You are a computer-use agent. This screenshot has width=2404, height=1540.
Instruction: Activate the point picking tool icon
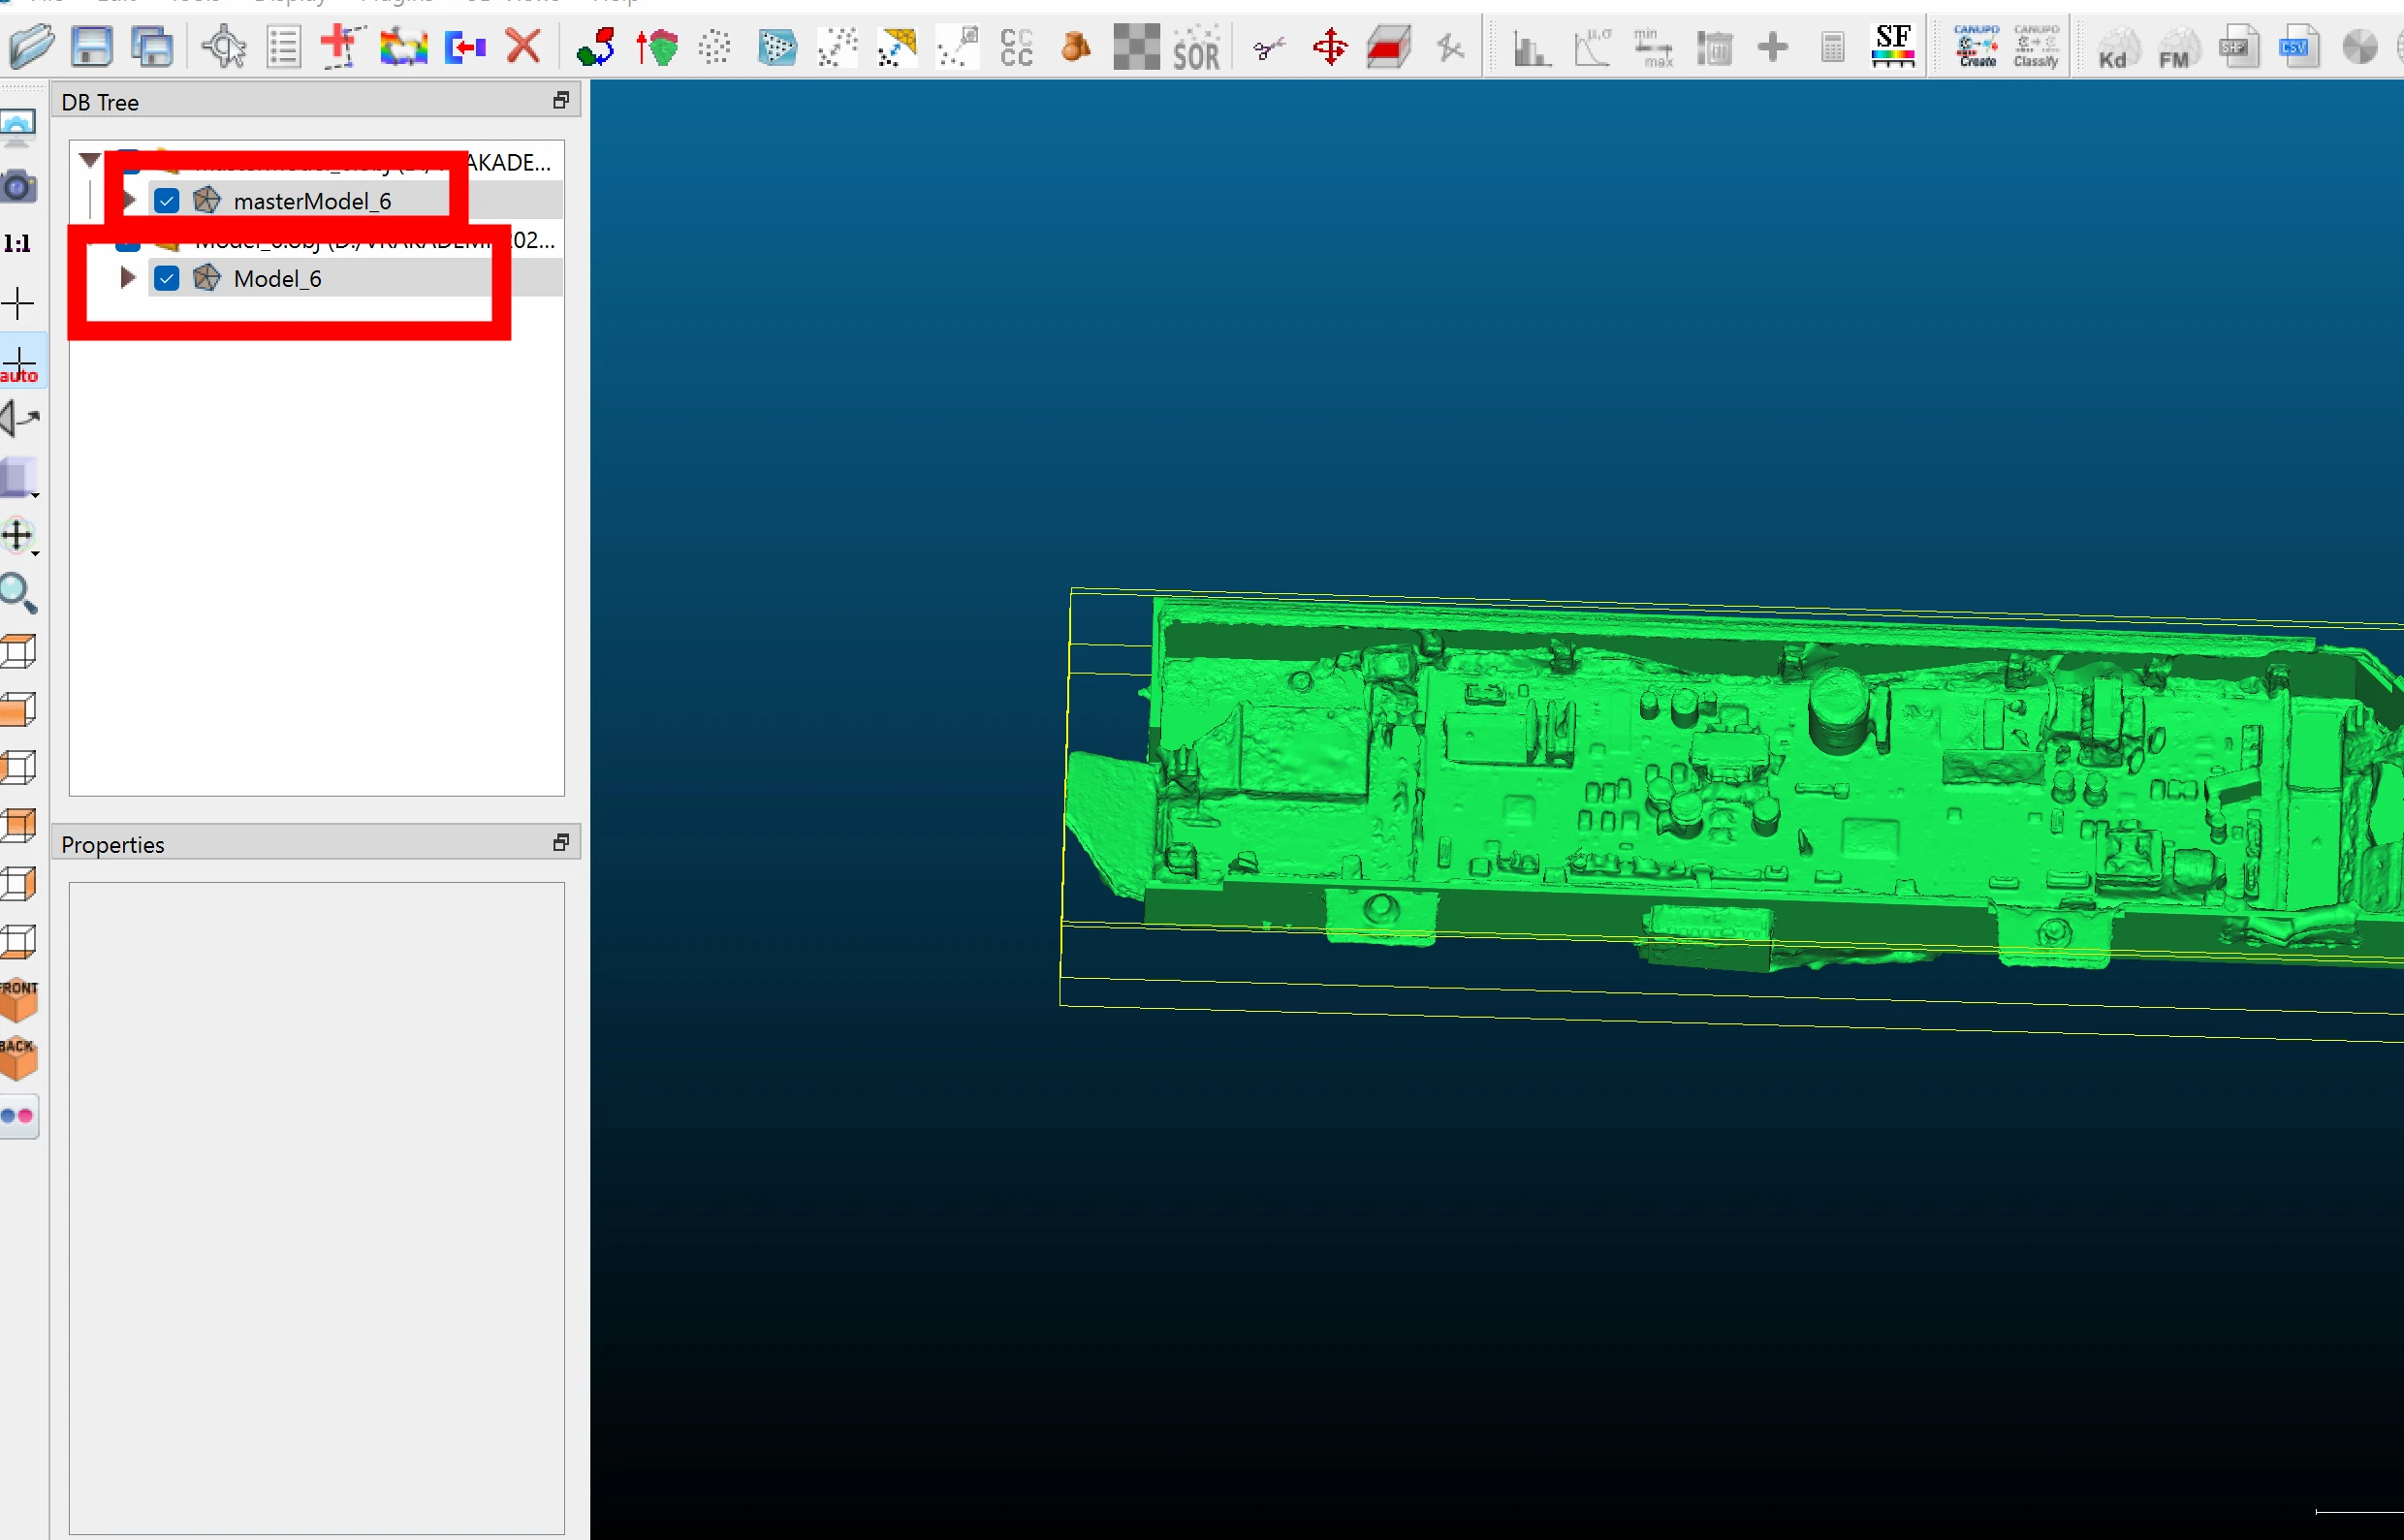(x=224, y=46)
